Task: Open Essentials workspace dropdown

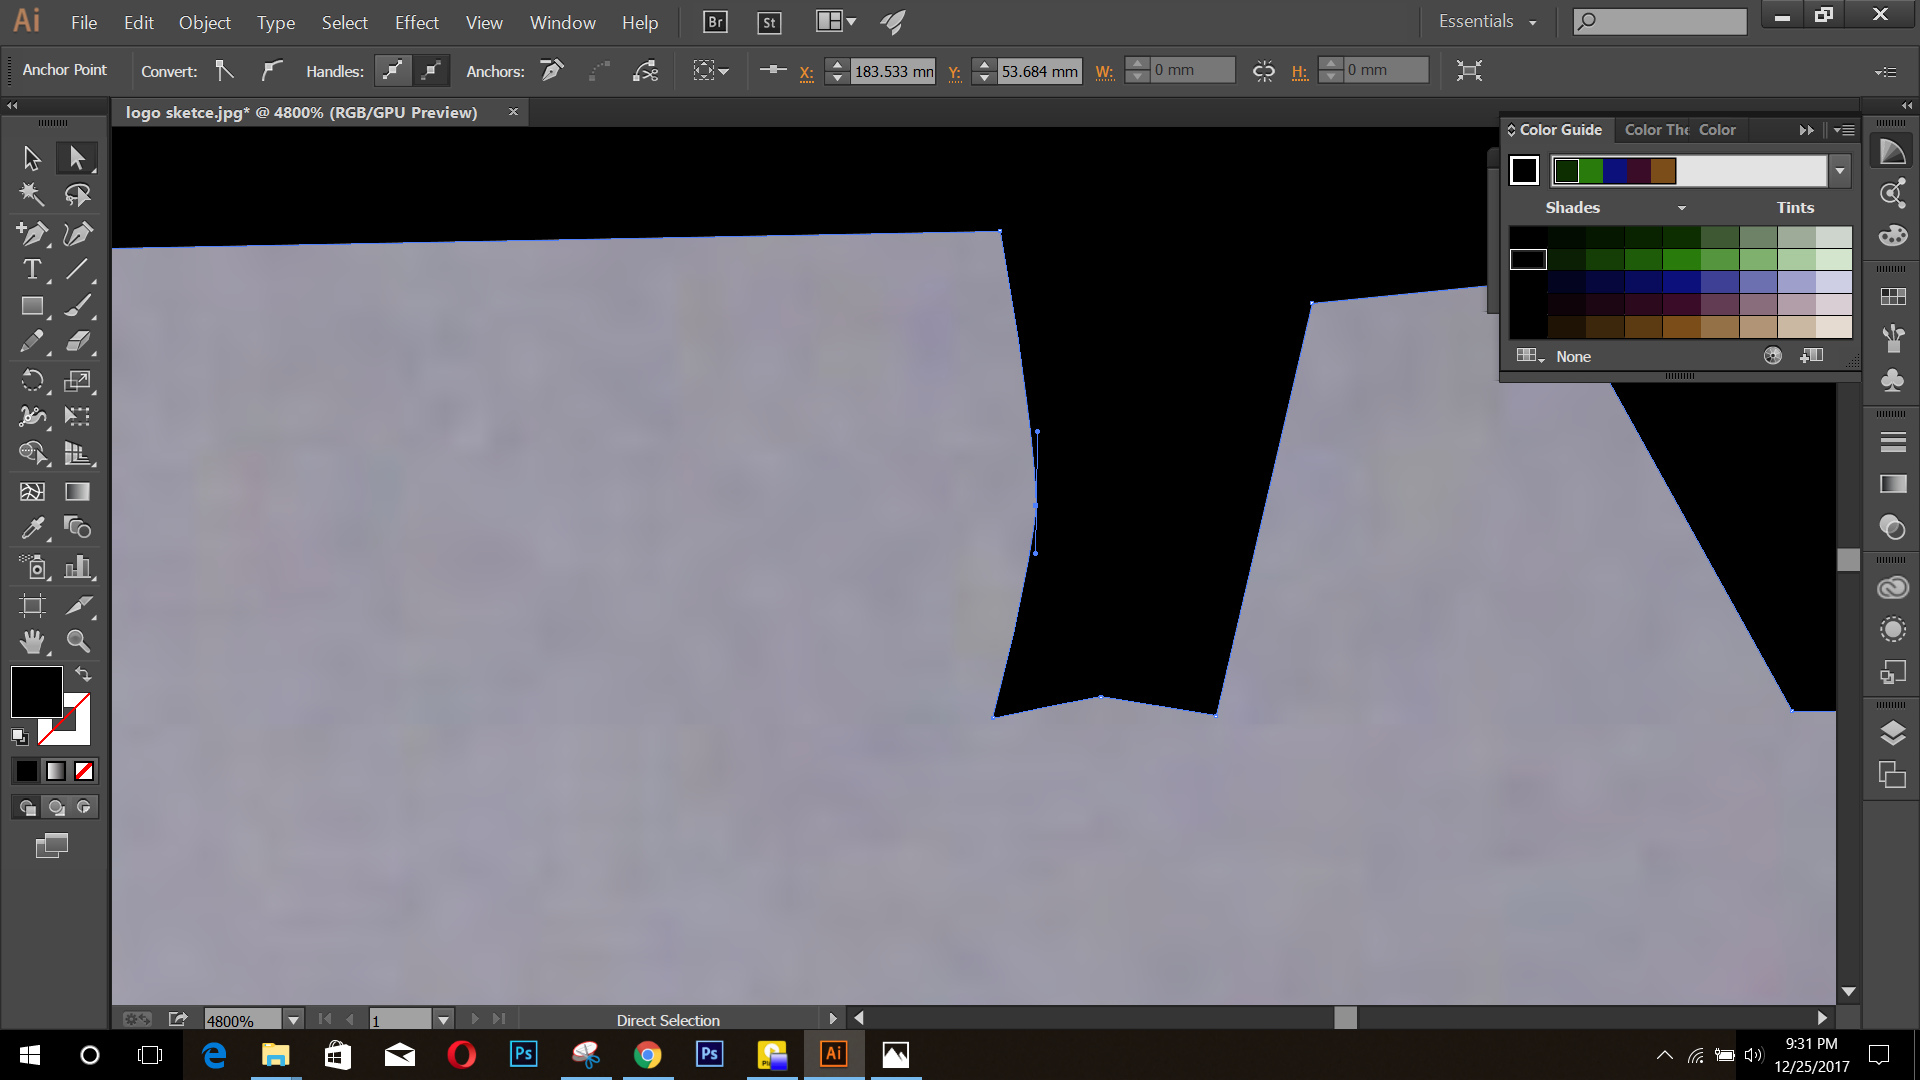Action: (x=1487, y=22)
